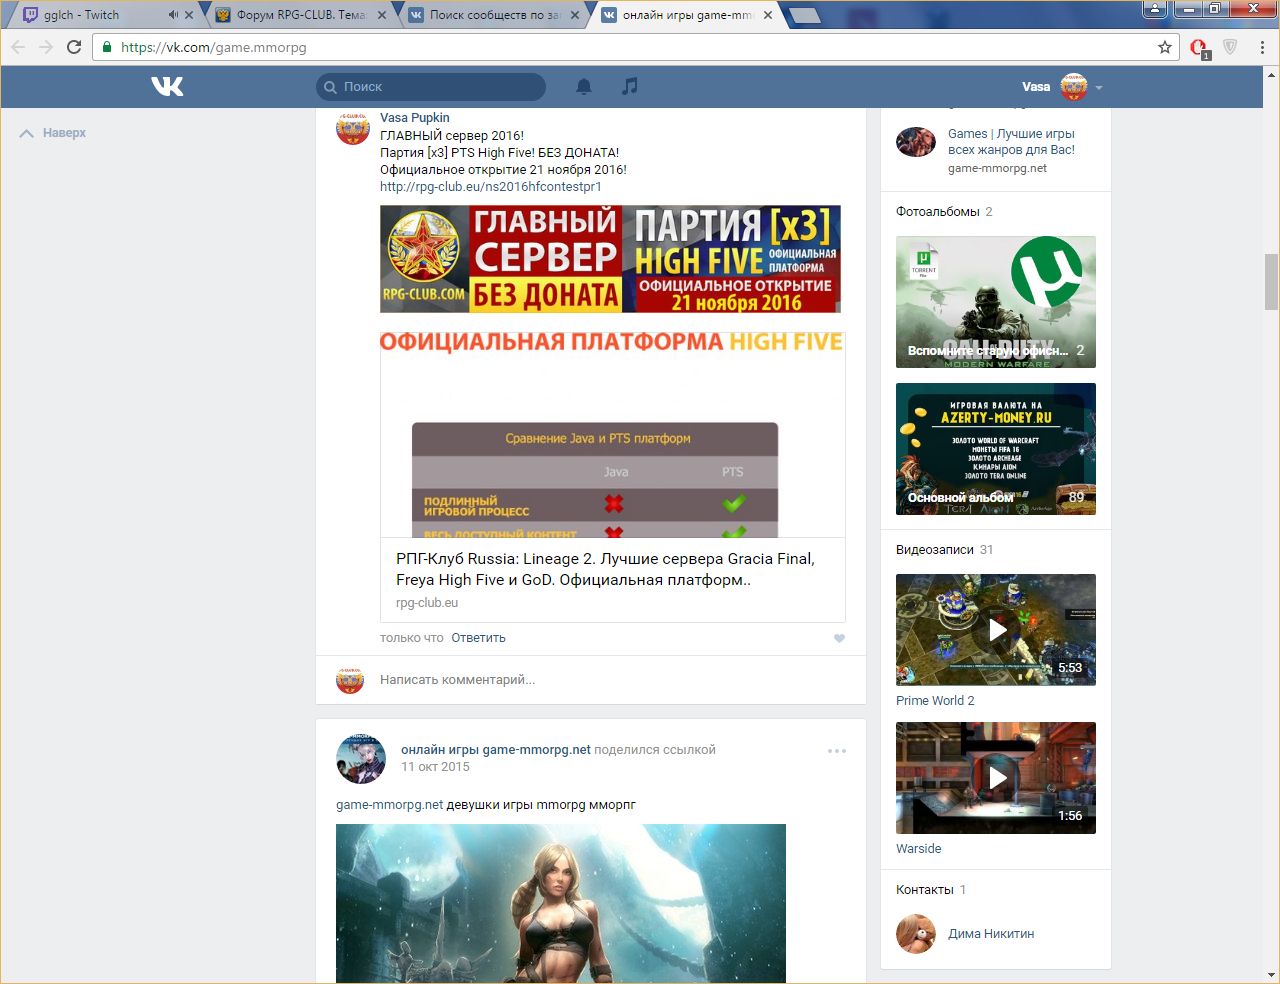Screen dimensions: 1280x984
Task: Open Prime World 2 video title
Action: point(935,701)
